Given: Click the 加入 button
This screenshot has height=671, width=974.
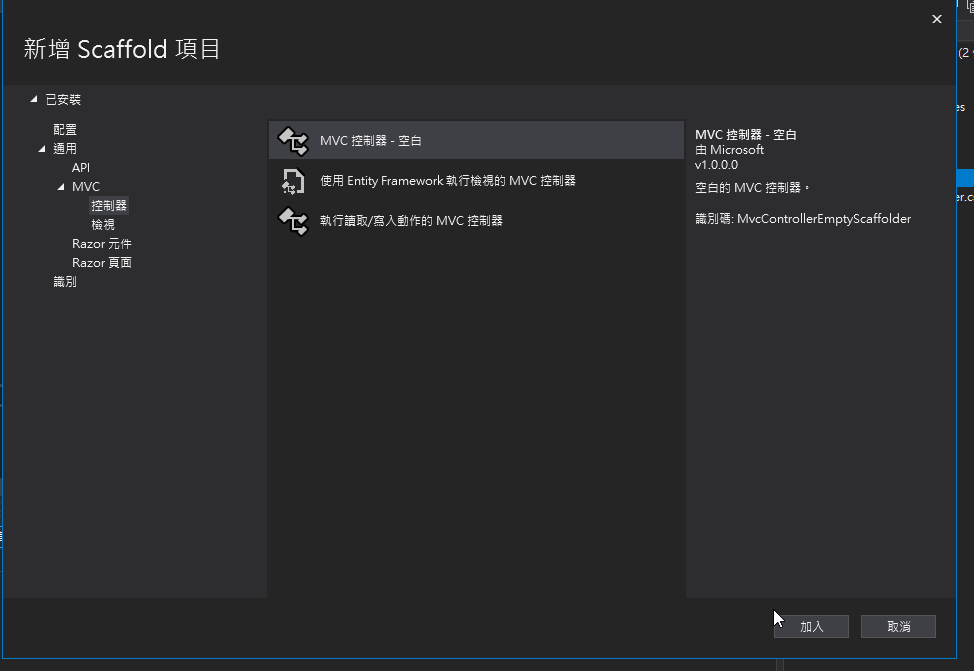Looking at the screenshot, I should (811, 626).
